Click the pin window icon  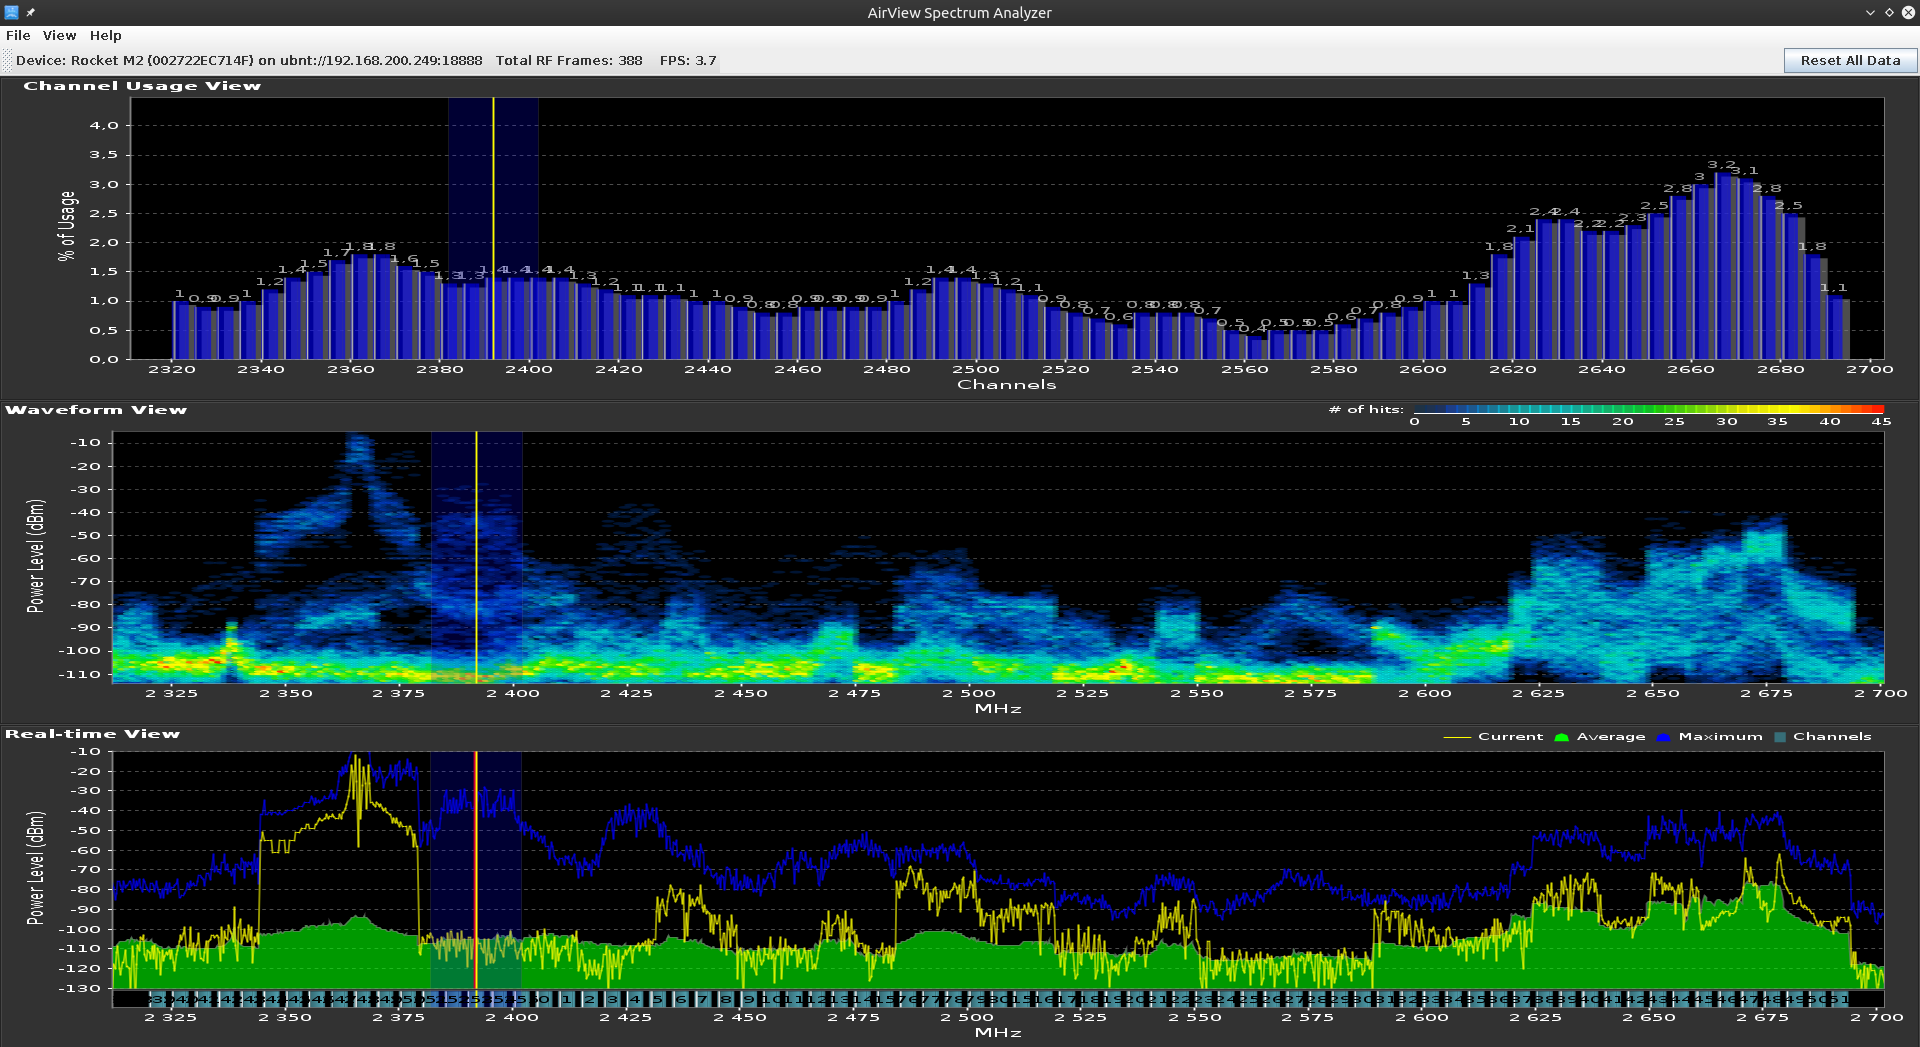click(31, 12)
